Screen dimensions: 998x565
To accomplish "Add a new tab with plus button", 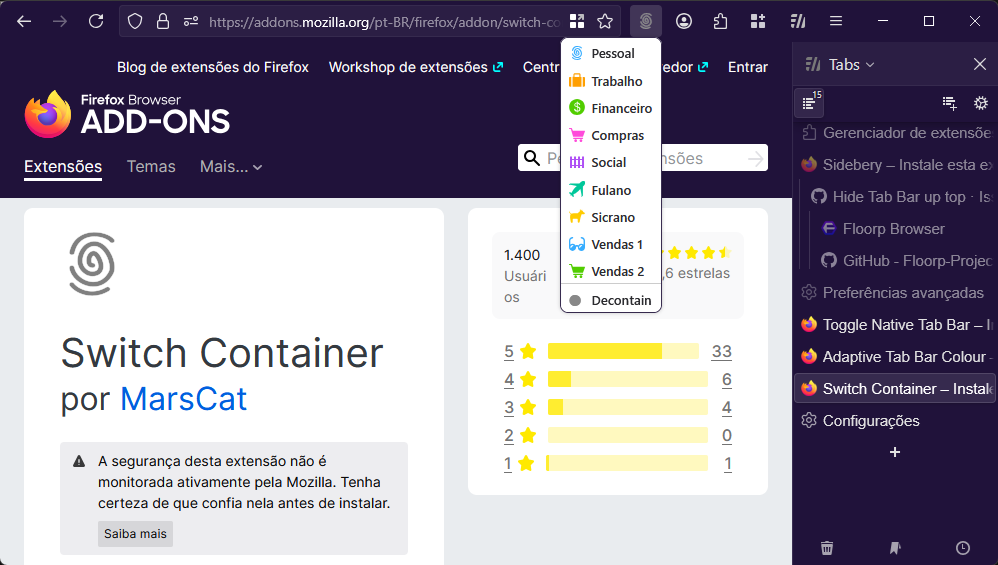I will 895,452.
